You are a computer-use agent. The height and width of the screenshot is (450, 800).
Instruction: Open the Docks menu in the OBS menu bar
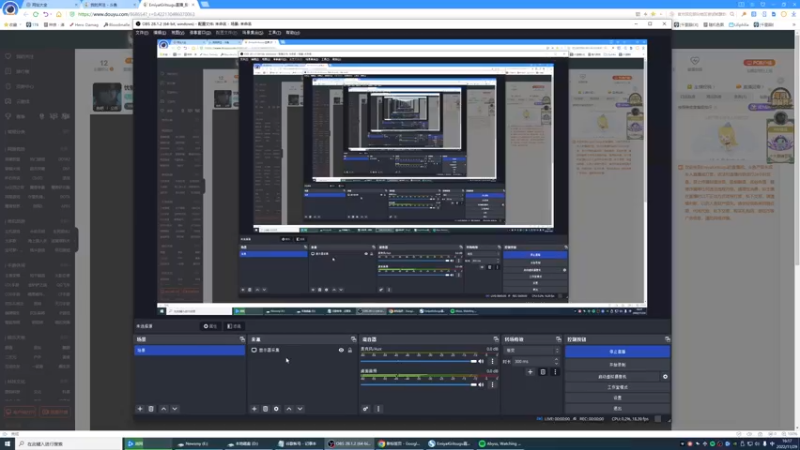[200, 33]
